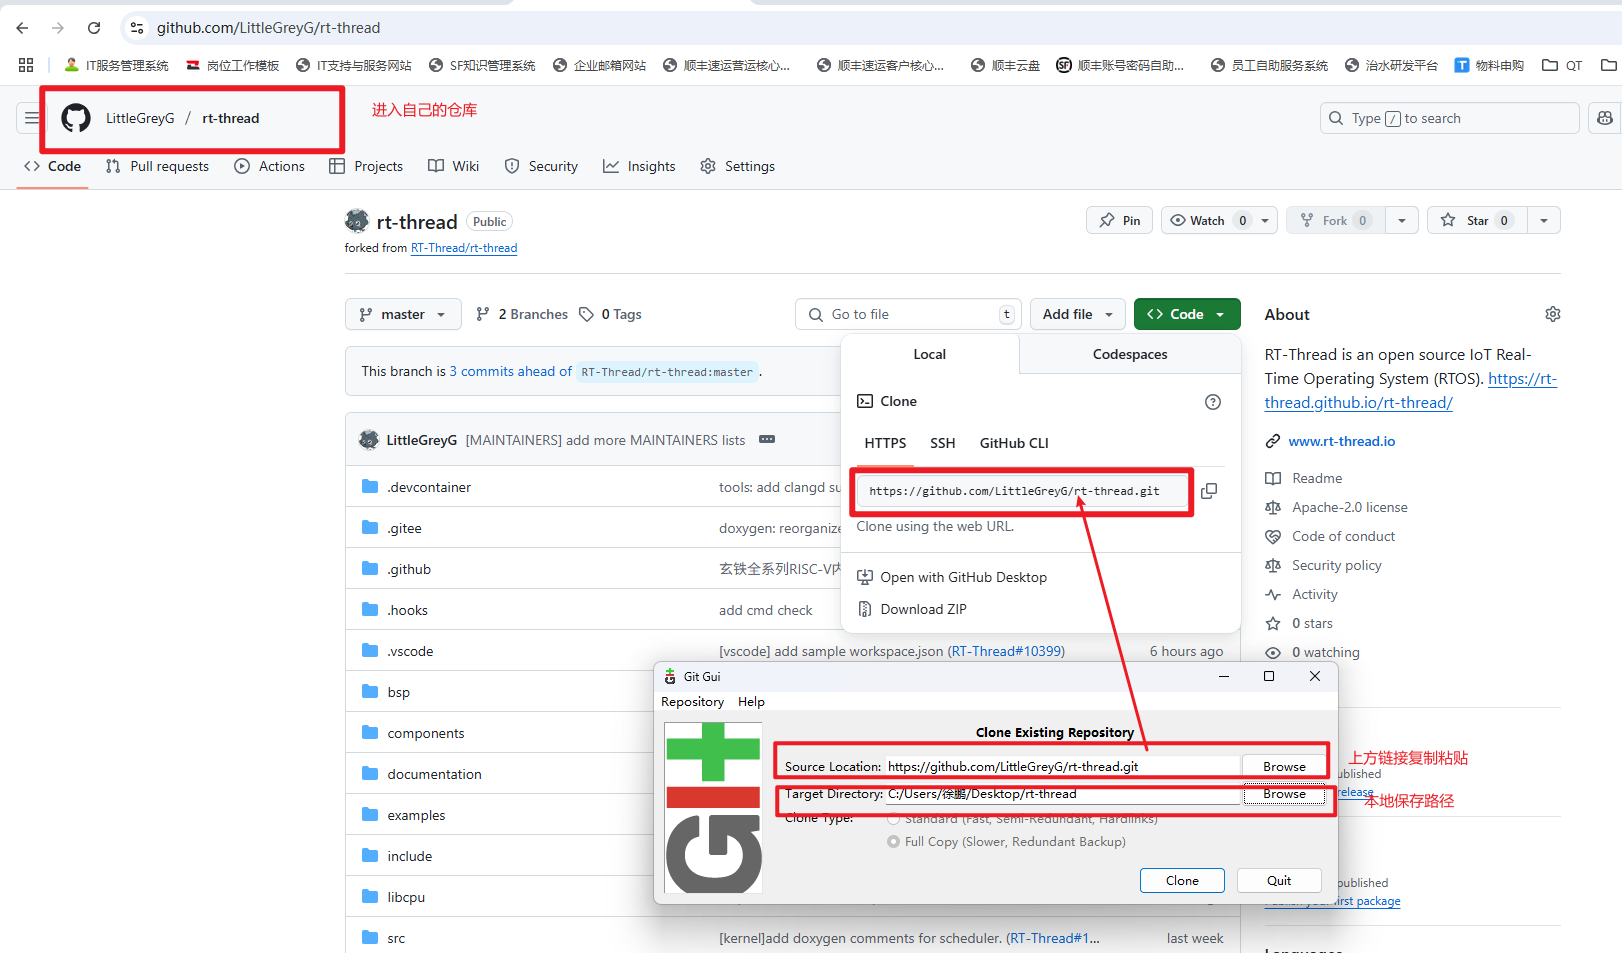Reload the page with refresh icon
The height and width of the screenshot is (953, 1622).
tap(94, 28)
